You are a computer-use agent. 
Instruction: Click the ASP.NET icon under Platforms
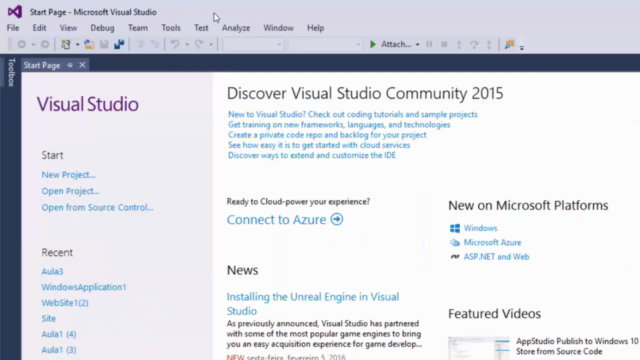(455, 257)
